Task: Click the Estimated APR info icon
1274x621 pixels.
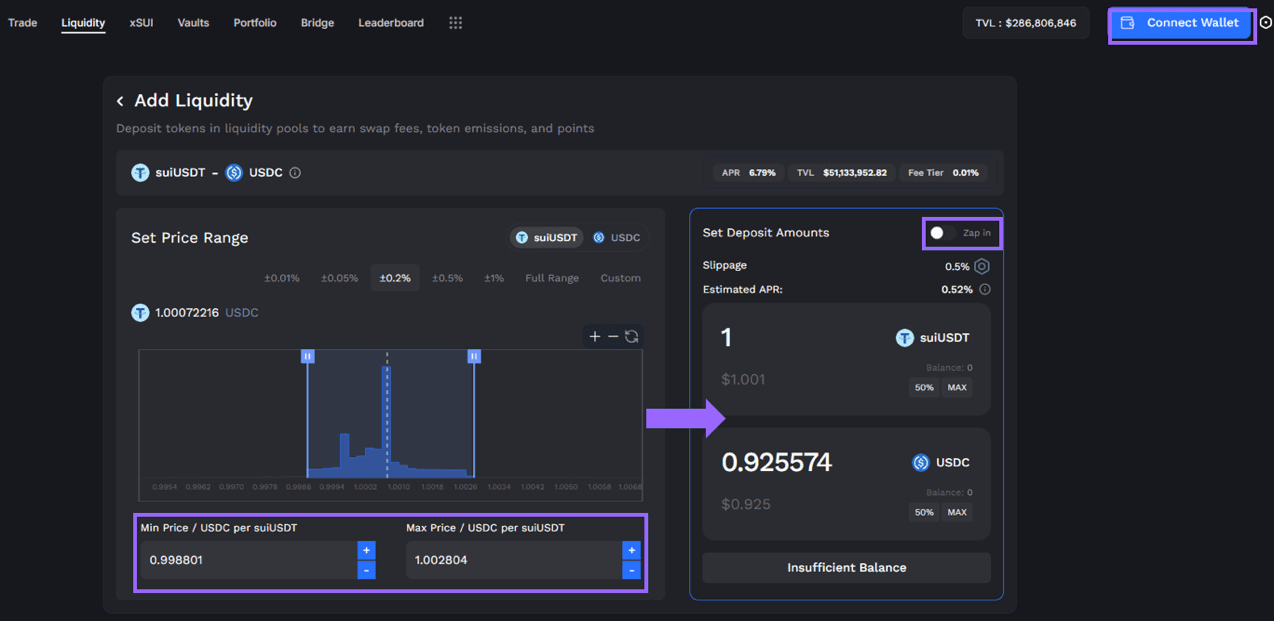Action: coord(985,290)
